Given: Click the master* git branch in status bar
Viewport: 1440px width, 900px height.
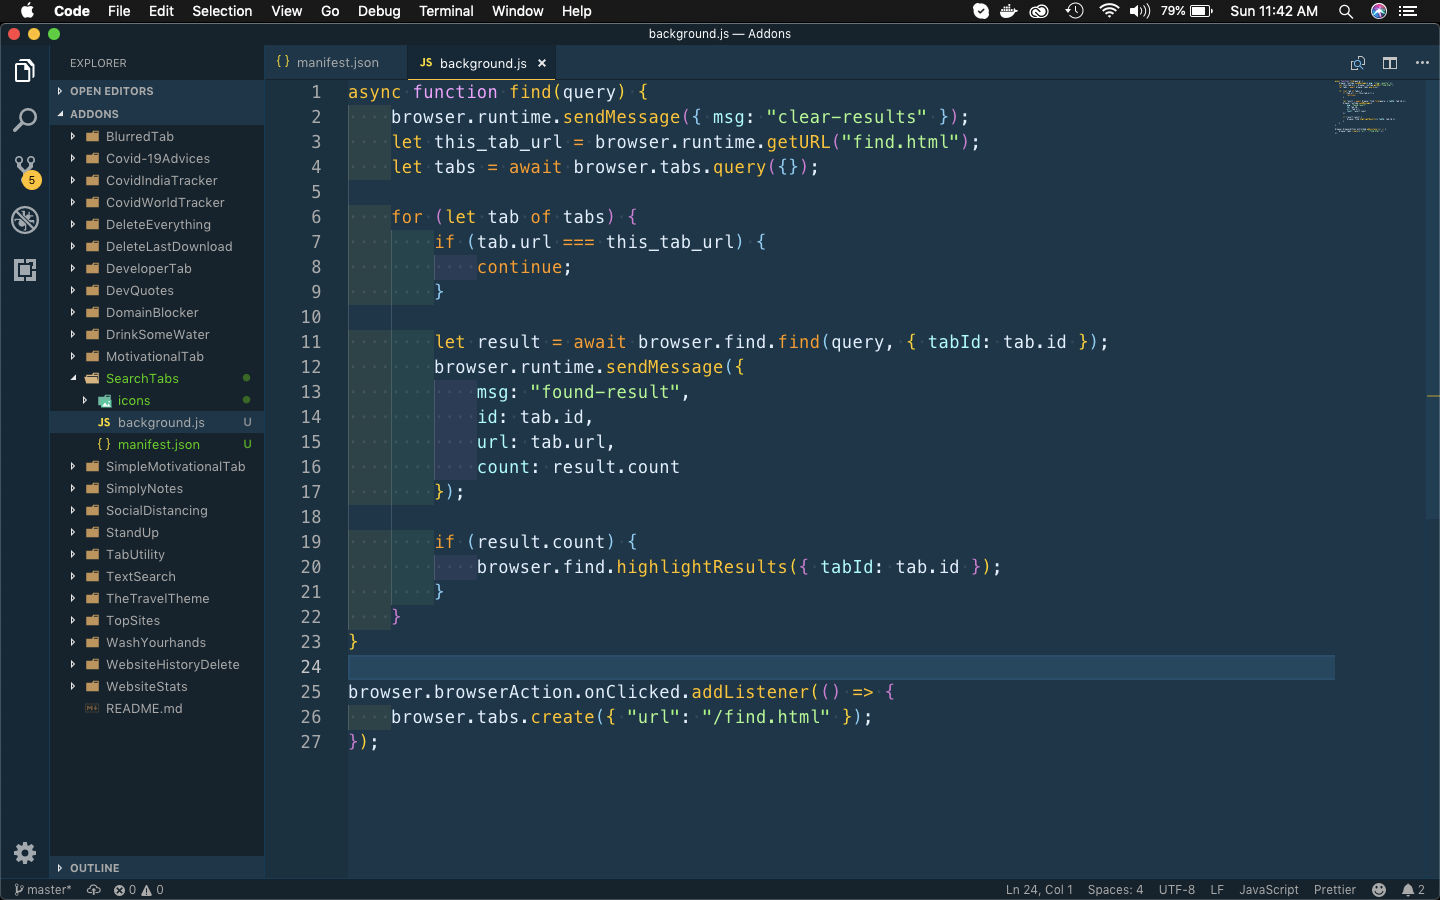Looking at the screenshot, I should pos(43,890).
